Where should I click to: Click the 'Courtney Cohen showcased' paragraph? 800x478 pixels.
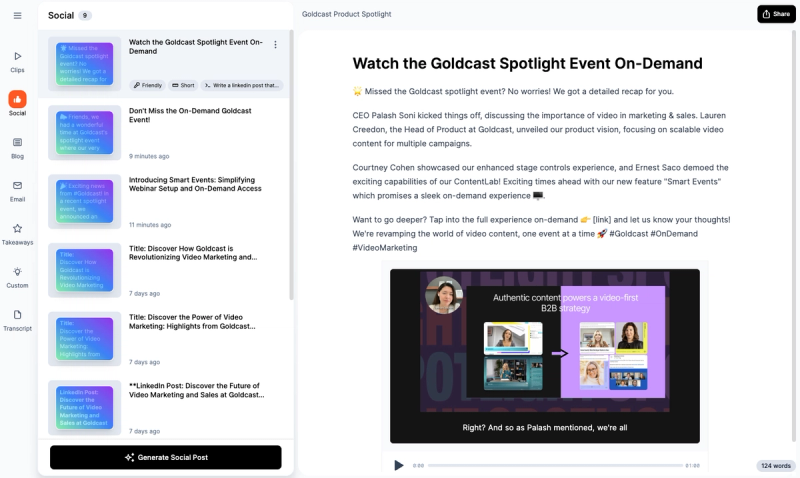pyautogui.click(x=540, y=182)
